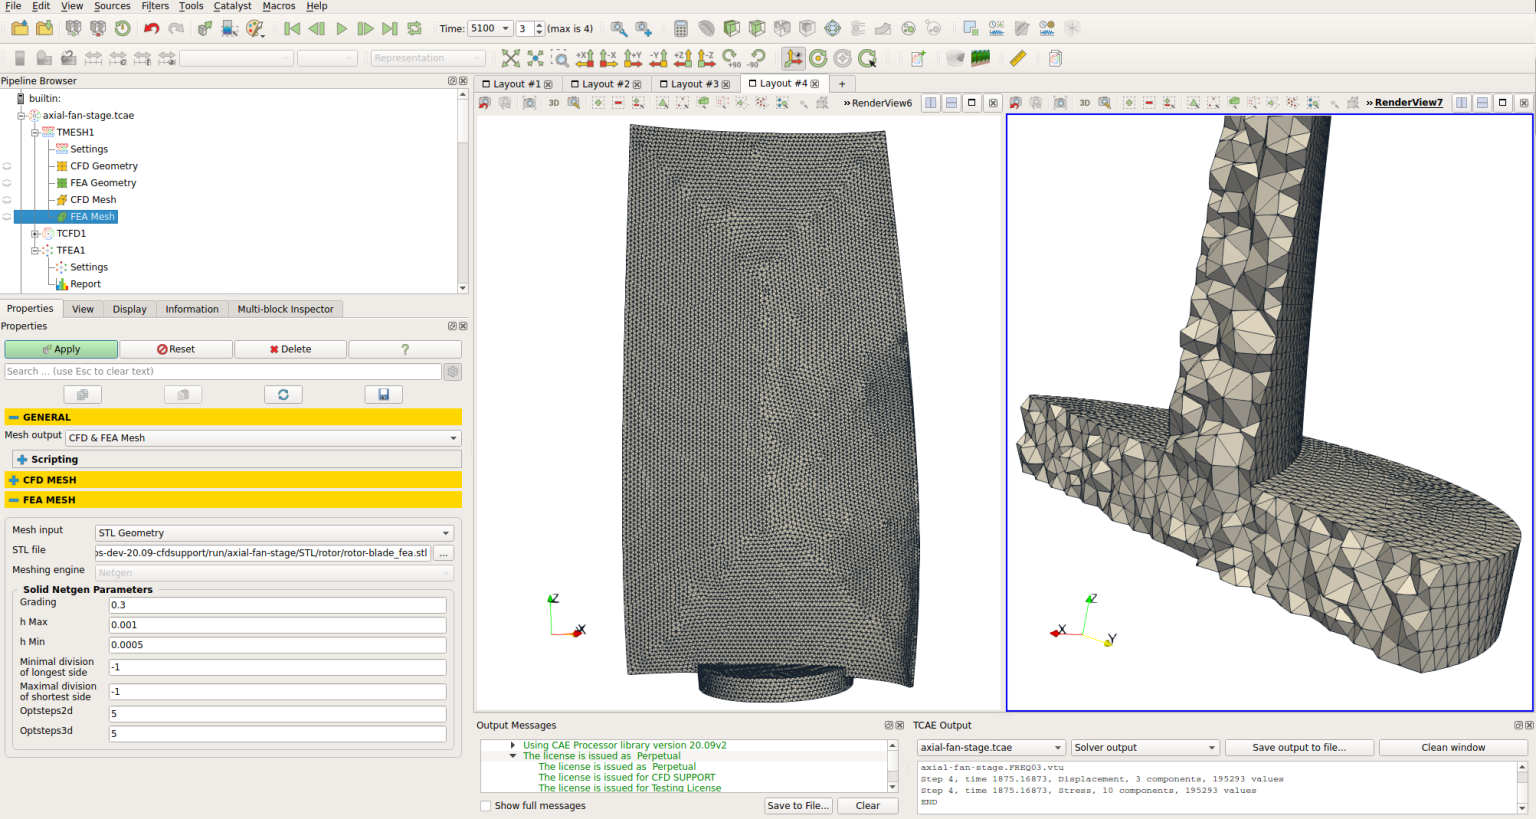Click the Set view direction +X icon
This screenshot has width=1536, height=819.
coord(587,57)
